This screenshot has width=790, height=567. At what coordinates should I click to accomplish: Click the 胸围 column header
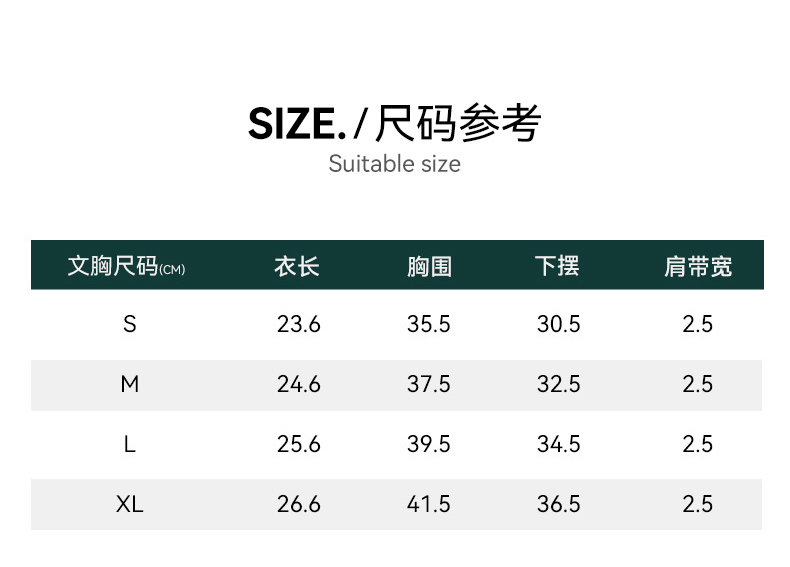pyautogui.click(x=429, y=266)
